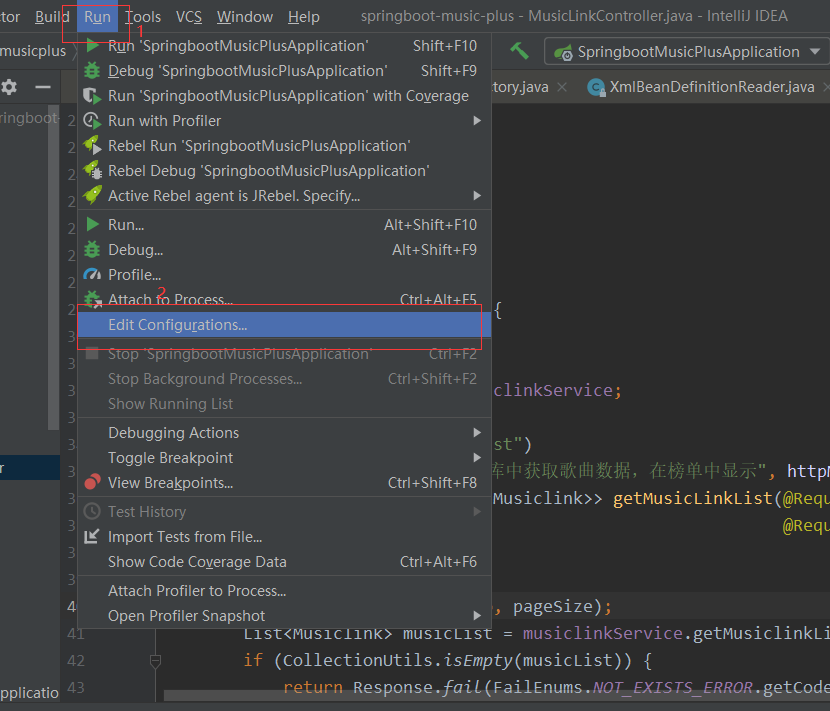Select View Breakpoints... entry
The height and width of the screenshot is (711, 830).
point(284,482)
